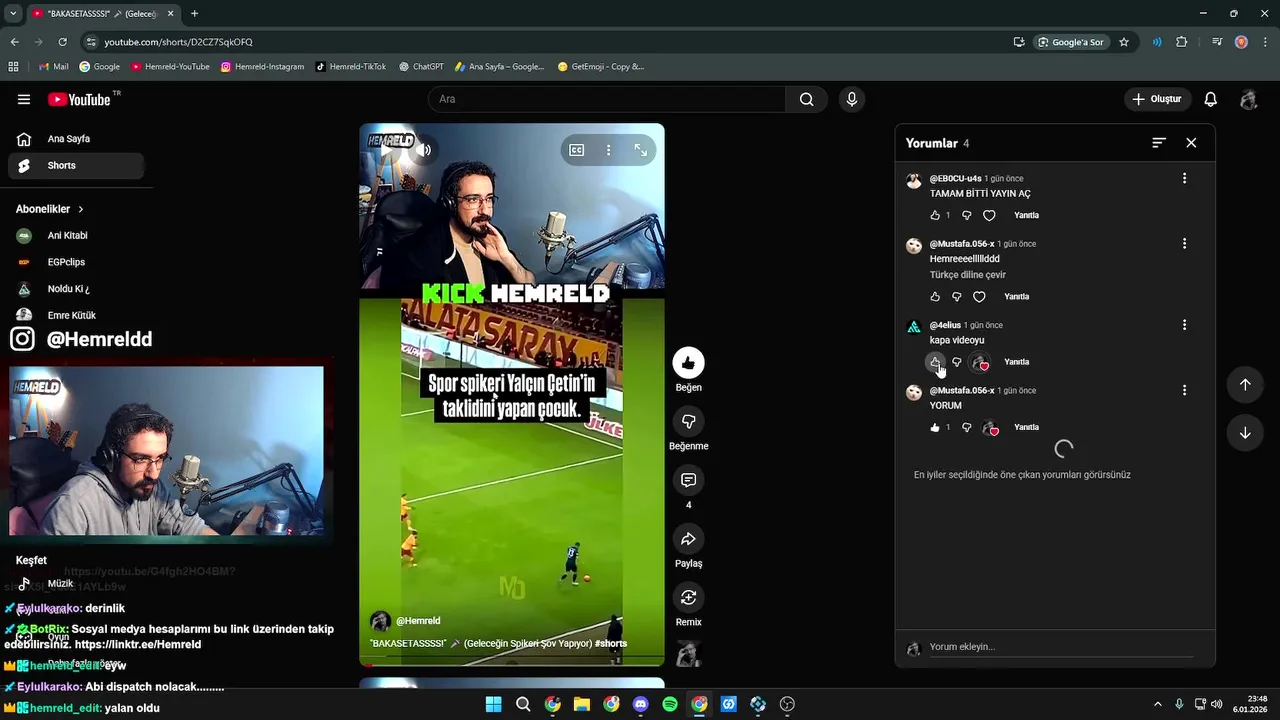This screenshot has height=720, width=1280.
Task: Open the short's three-dot options menu
Action: (608, 150)
